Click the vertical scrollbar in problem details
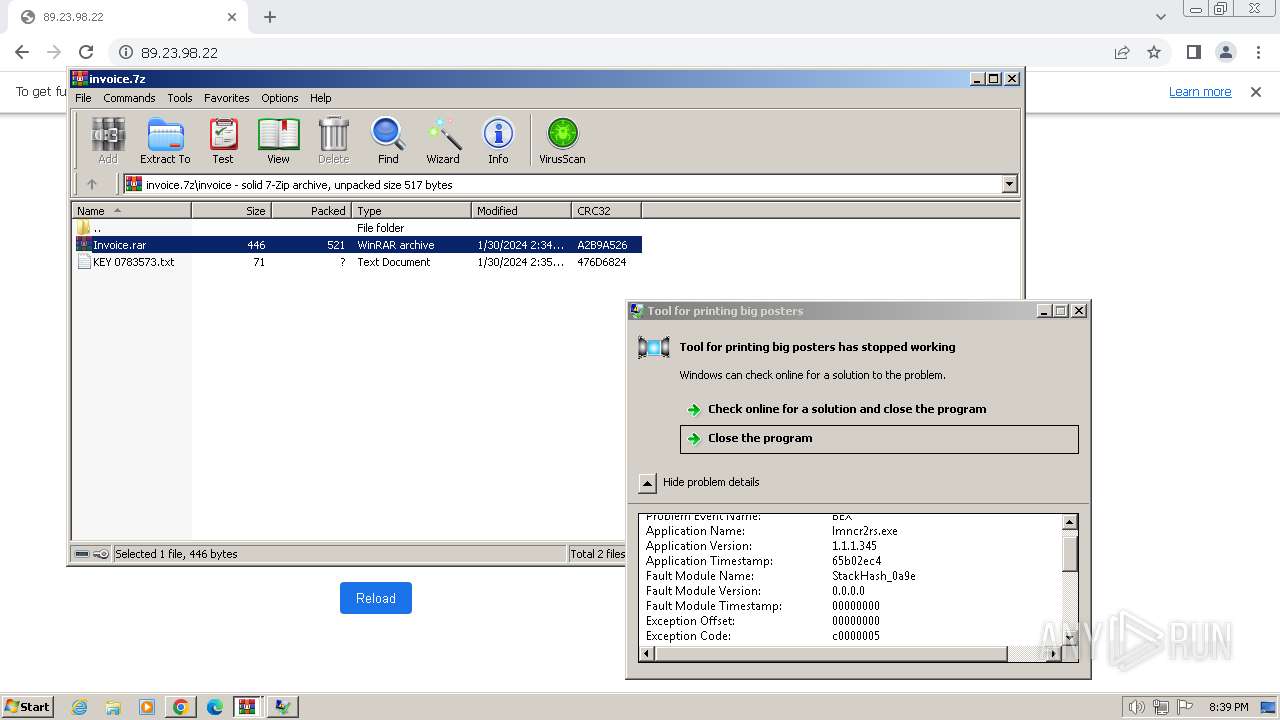1280x720 pixels. [x=1070, y=553]
